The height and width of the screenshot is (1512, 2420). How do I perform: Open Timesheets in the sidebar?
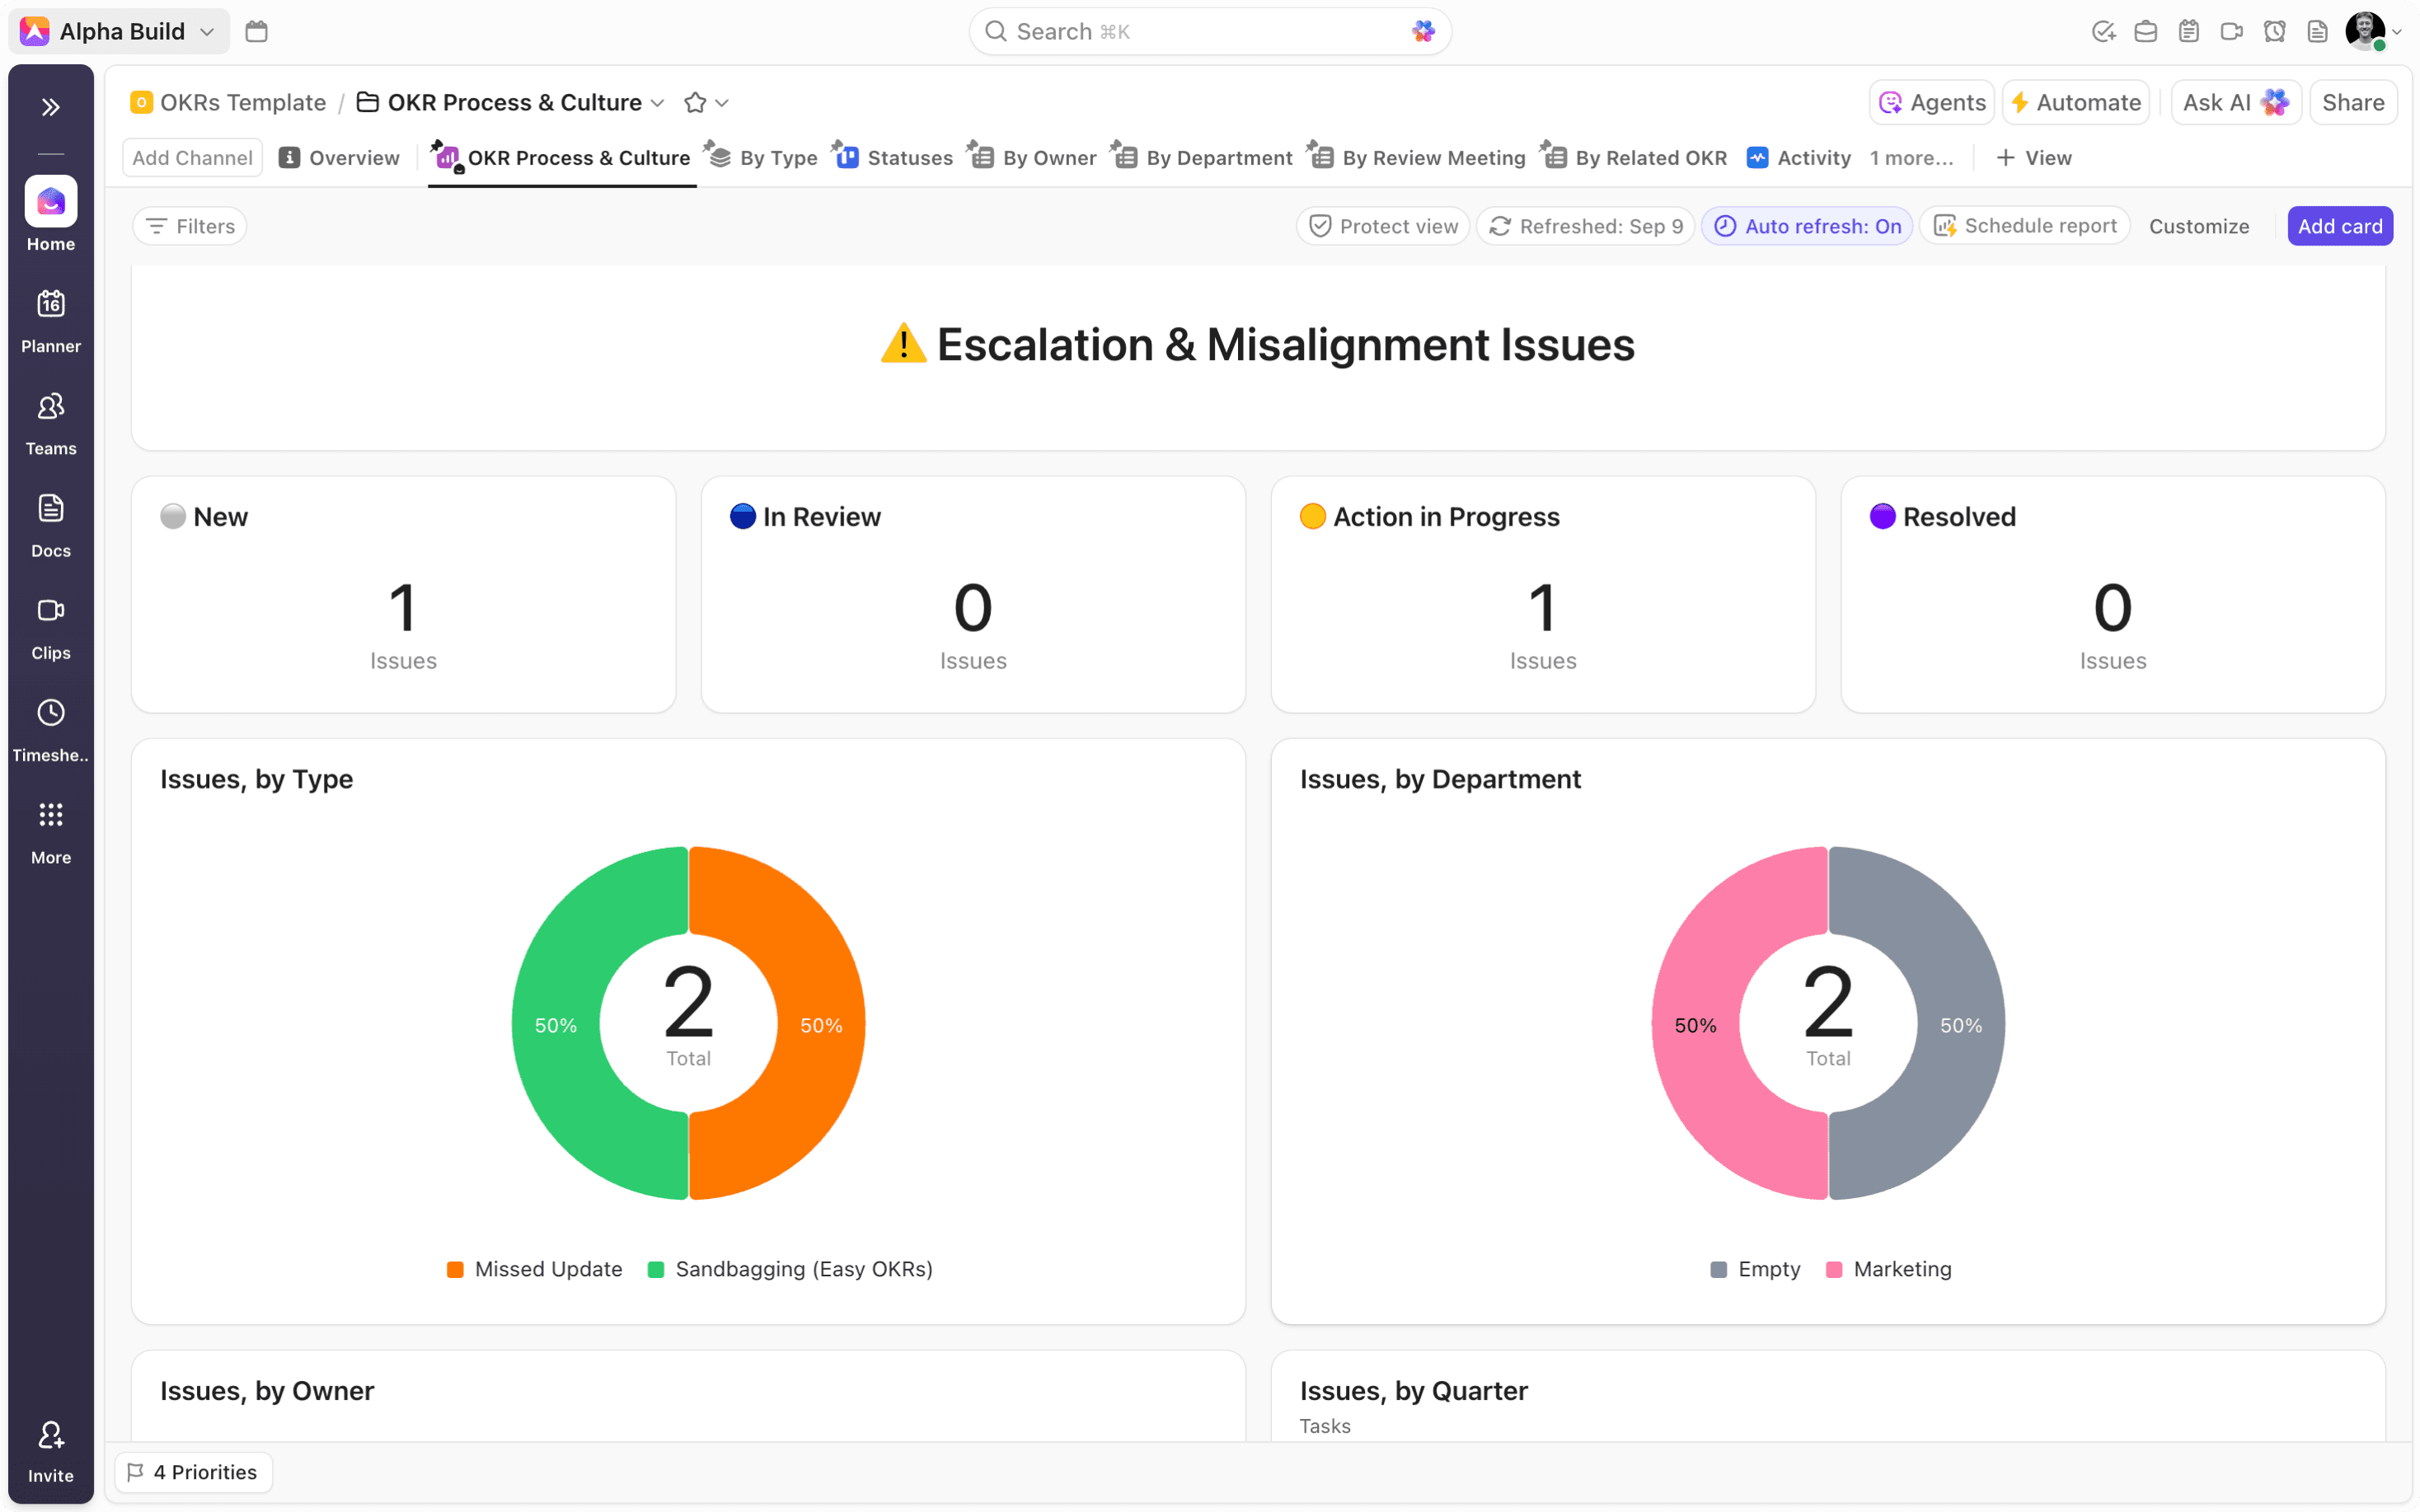51,730
